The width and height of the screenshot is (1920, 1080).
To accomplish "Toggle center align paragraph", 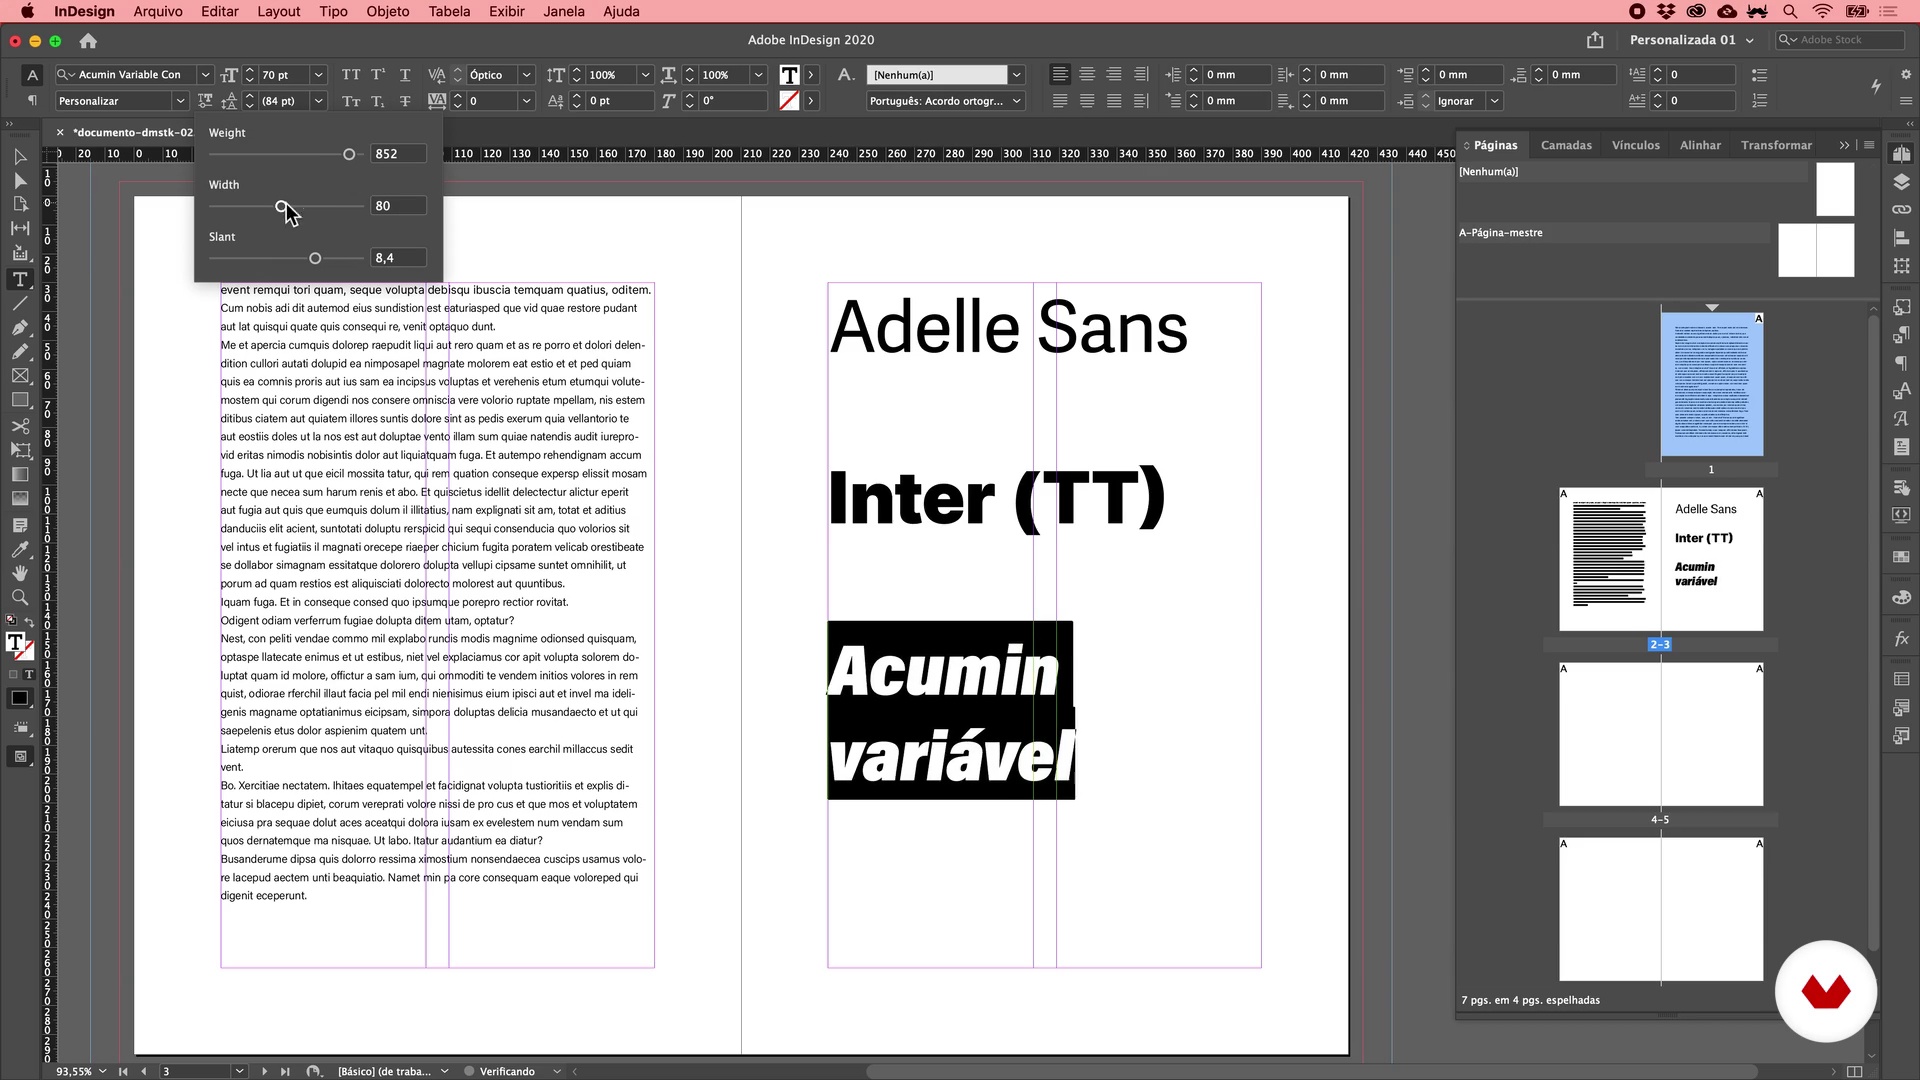I will tap(1087, 75).
